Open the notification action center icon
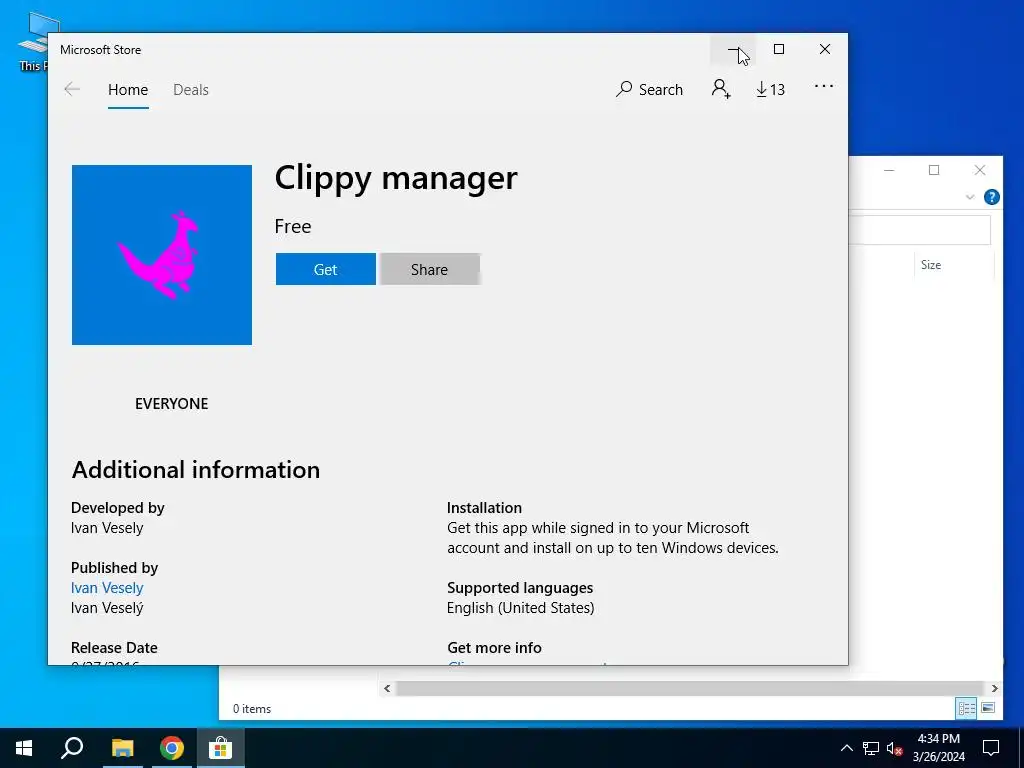 pyautogui.click(x=991, y=748)
